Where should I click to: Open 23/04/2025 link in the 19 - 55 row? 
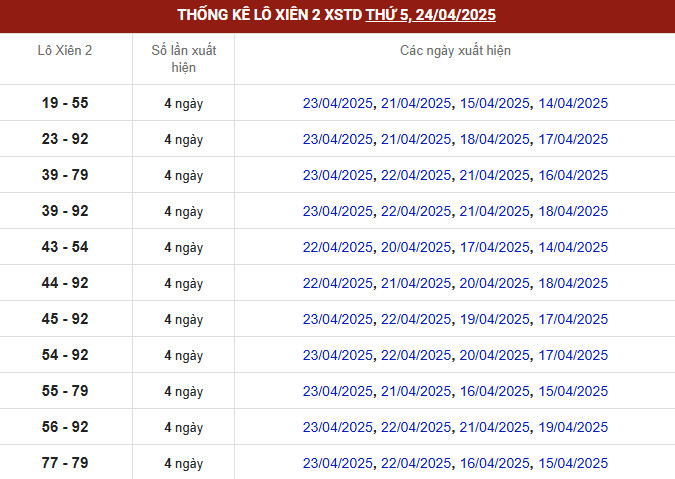pyautogui.click(x=338, y=103)
